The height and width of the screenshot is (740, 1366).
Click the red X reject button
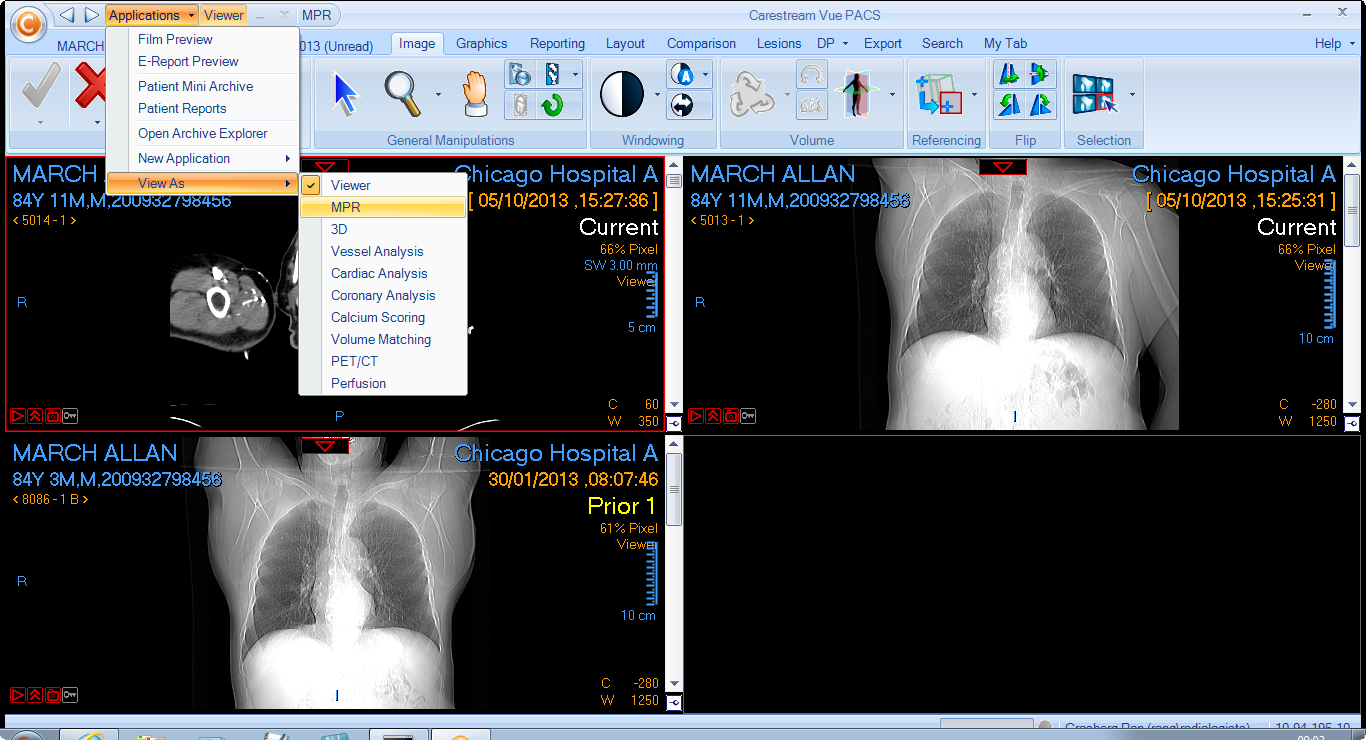(91, 86)
